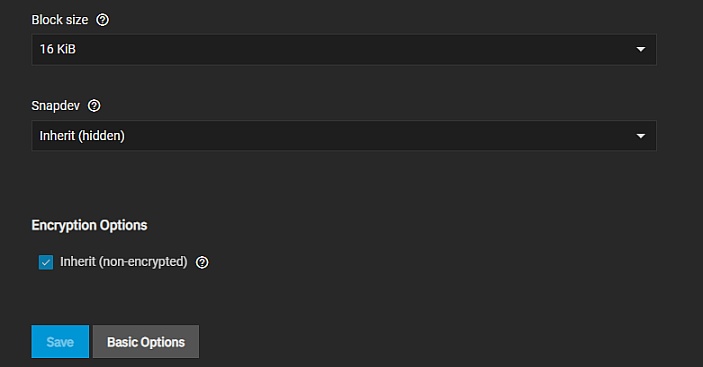Image resolution: width=703 pixels, height=367 pixels.
Task: Expand the Block size combo box
Action: pyautogui.click(x=344, y=49)
